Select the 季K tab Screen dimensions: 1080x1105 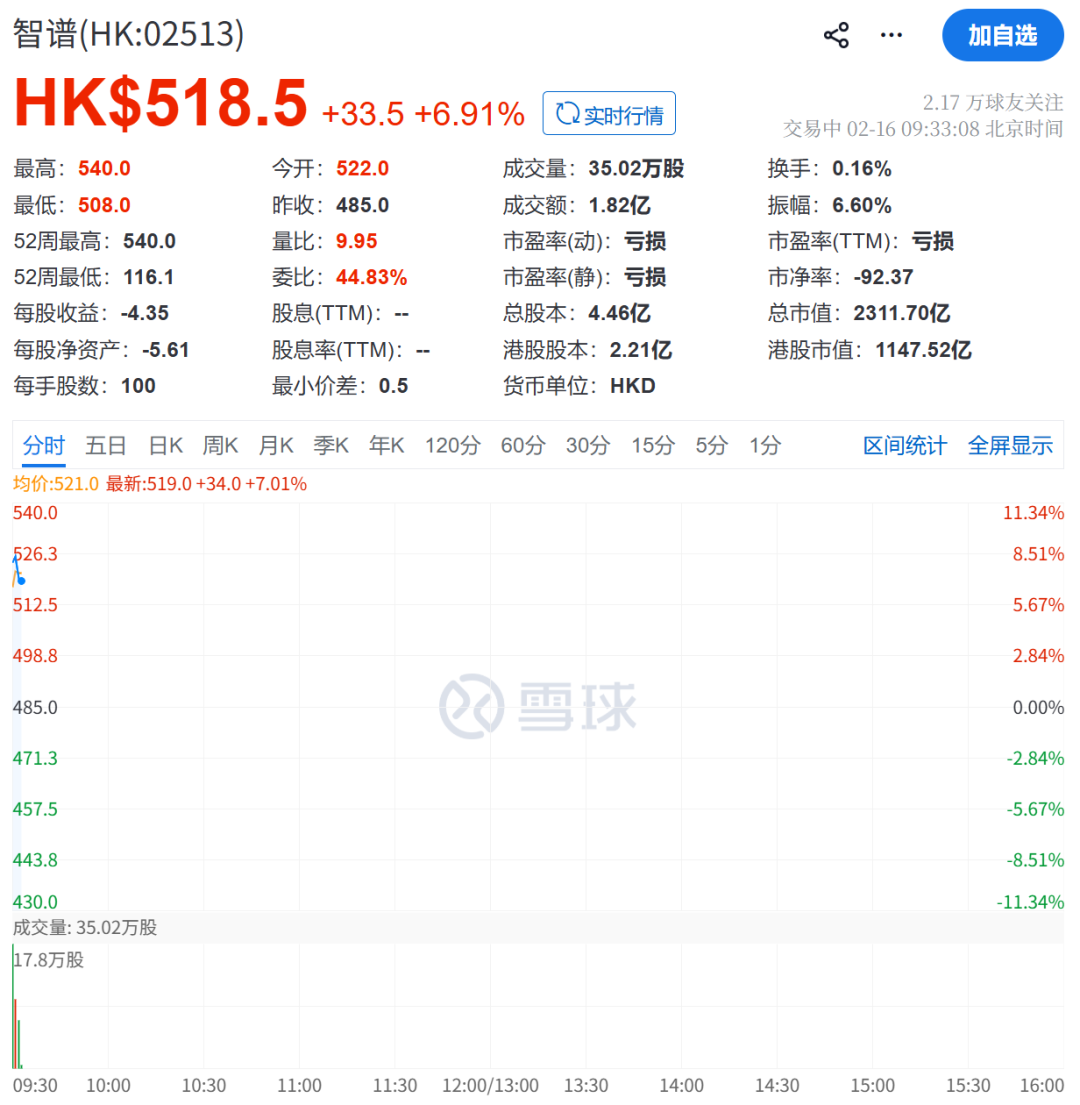[331, 446]
